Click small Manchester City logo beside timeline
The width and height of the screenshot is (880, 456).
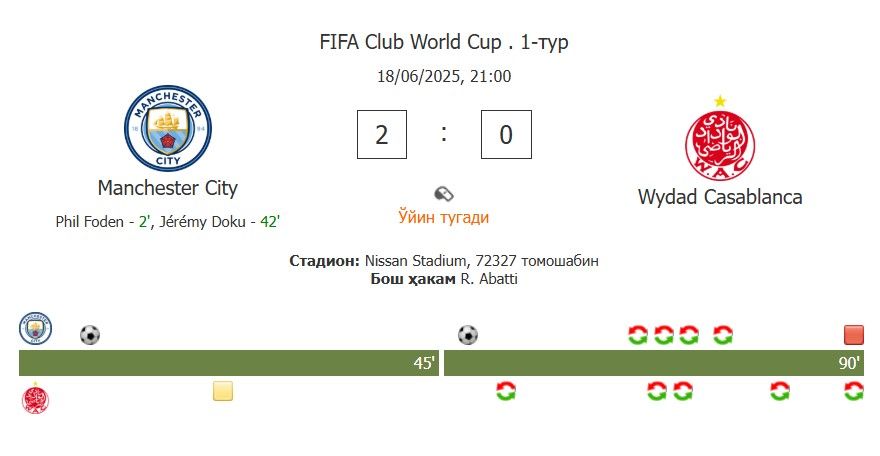tap(35, 329)
